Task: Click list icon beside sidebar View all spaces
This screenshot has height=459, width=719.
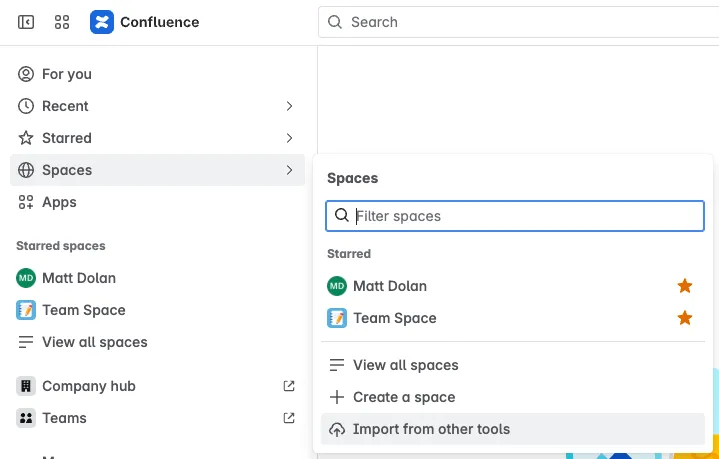Action: [x=26, y=342]
